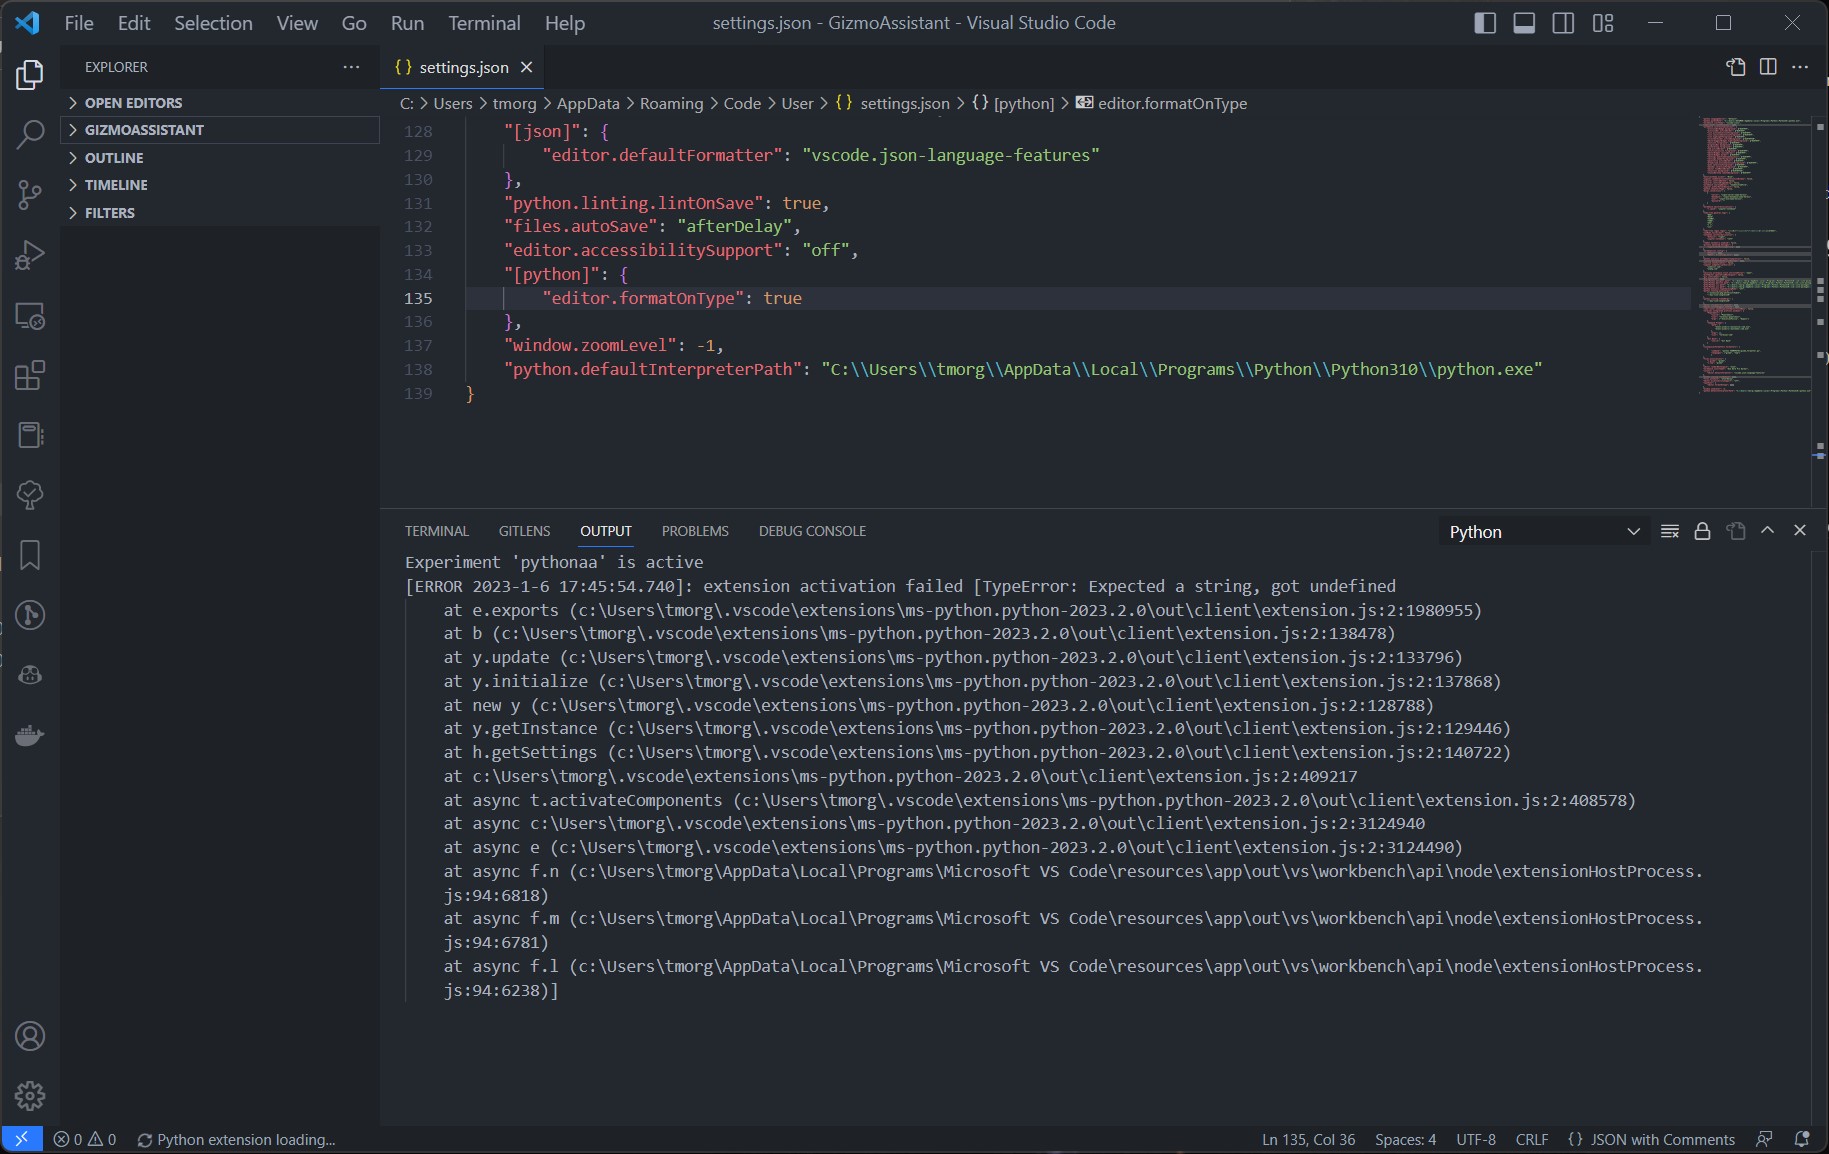Open Run and Debug view icon
The image size is (1829, 1154).
pos(30,255)
